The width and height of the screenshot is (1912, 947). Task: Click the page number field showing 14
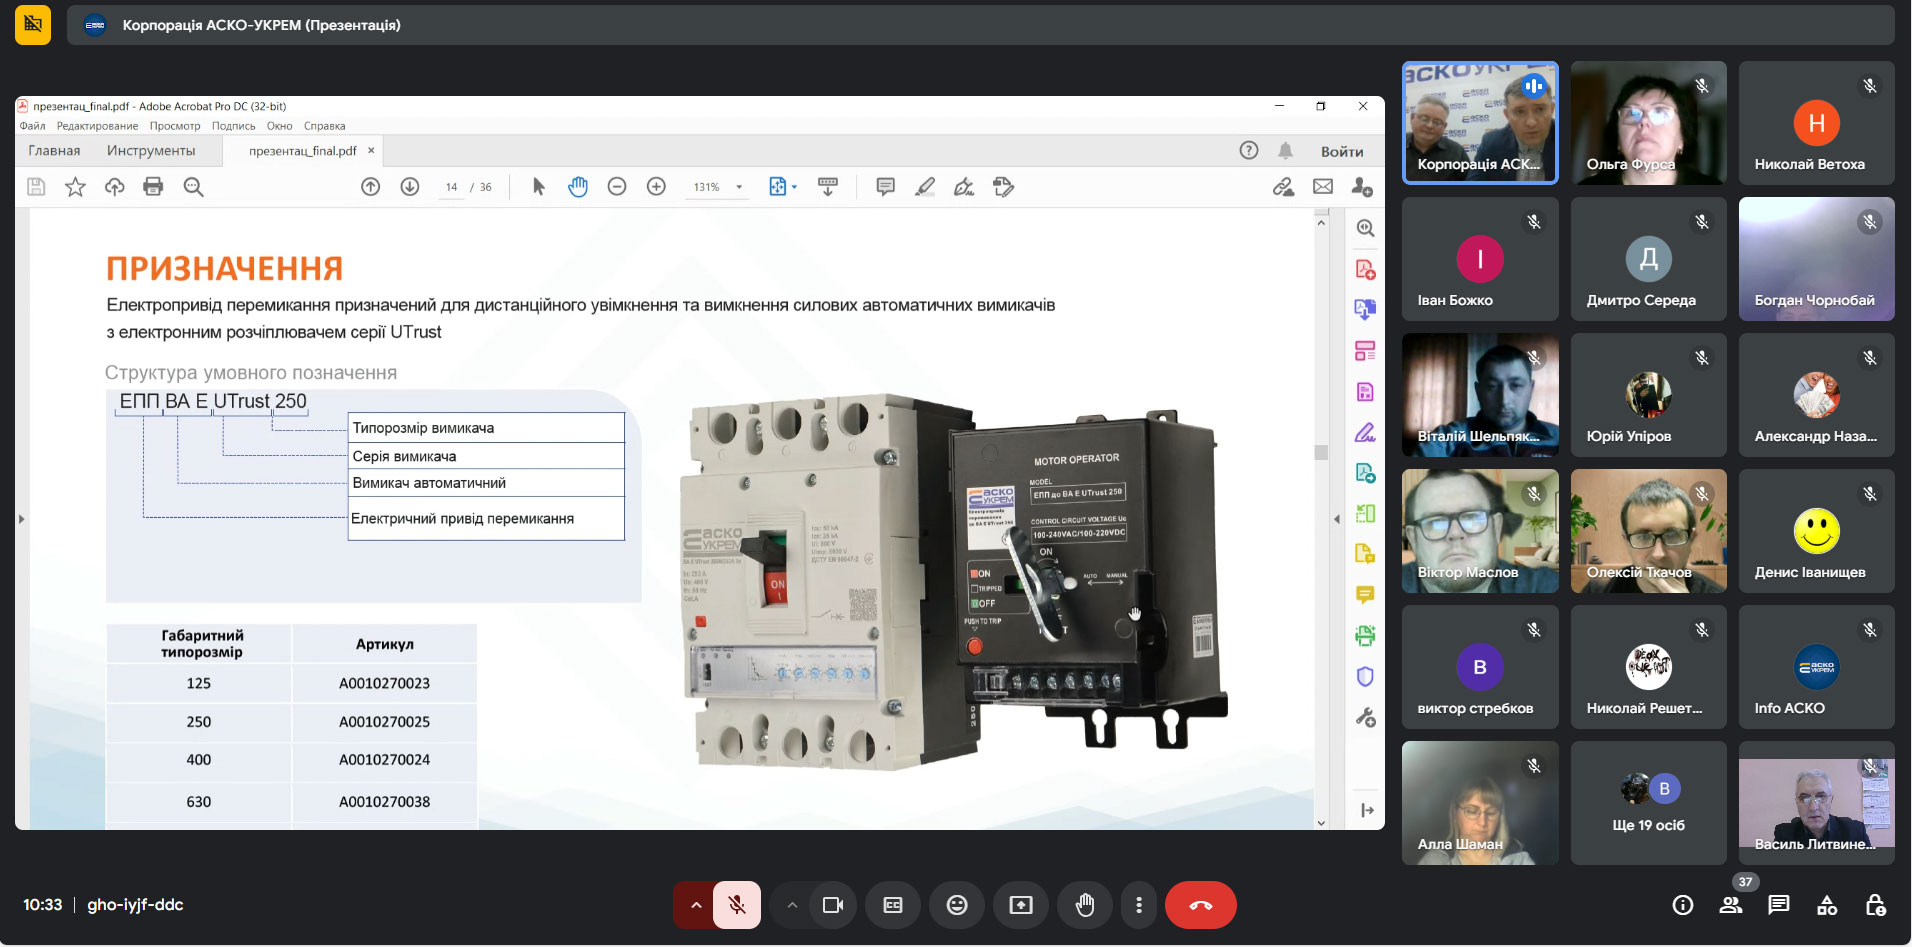coord(452,187)
